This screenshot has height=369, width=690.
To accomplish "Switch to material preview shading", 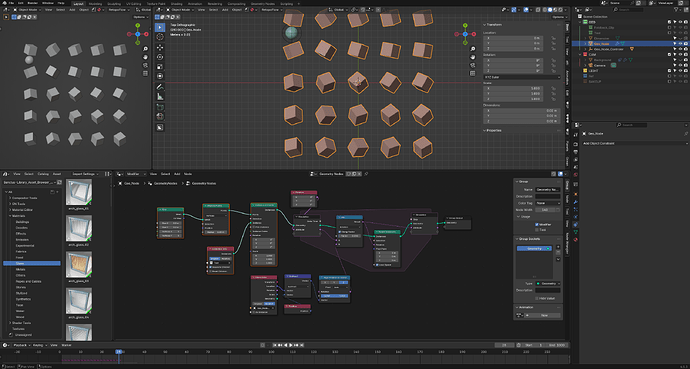I will [554, 10].
